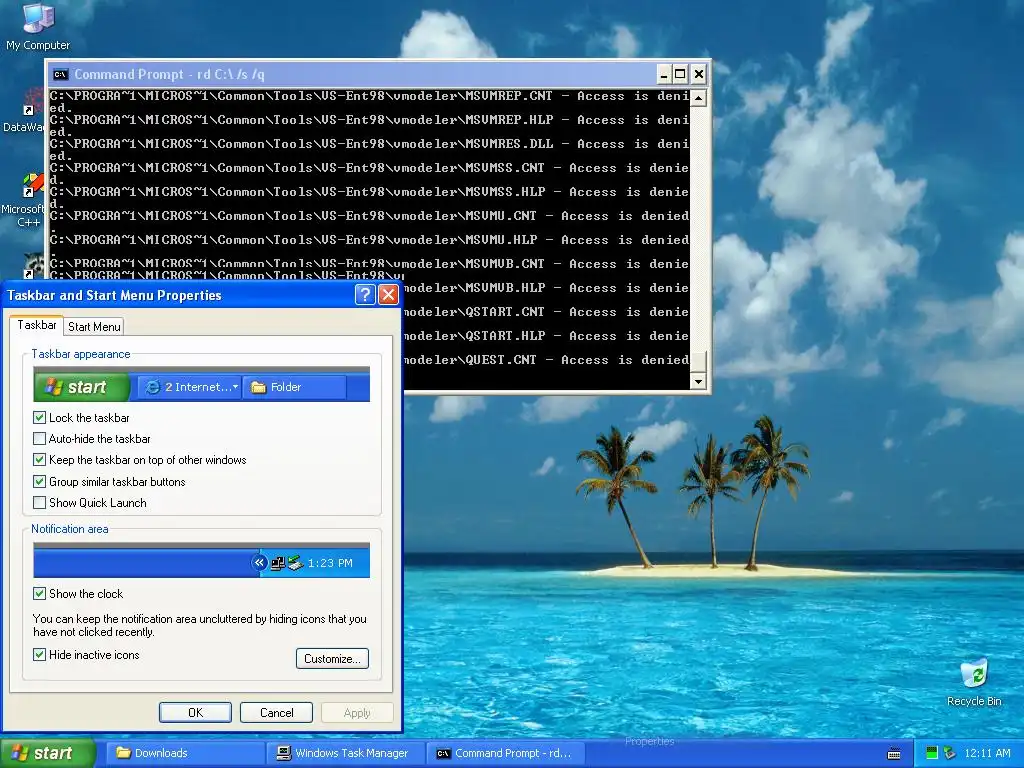Click the 1:23 PM clock in notification preview
The height and width of the screenshot is (768, 1024).
click(330, 563)
